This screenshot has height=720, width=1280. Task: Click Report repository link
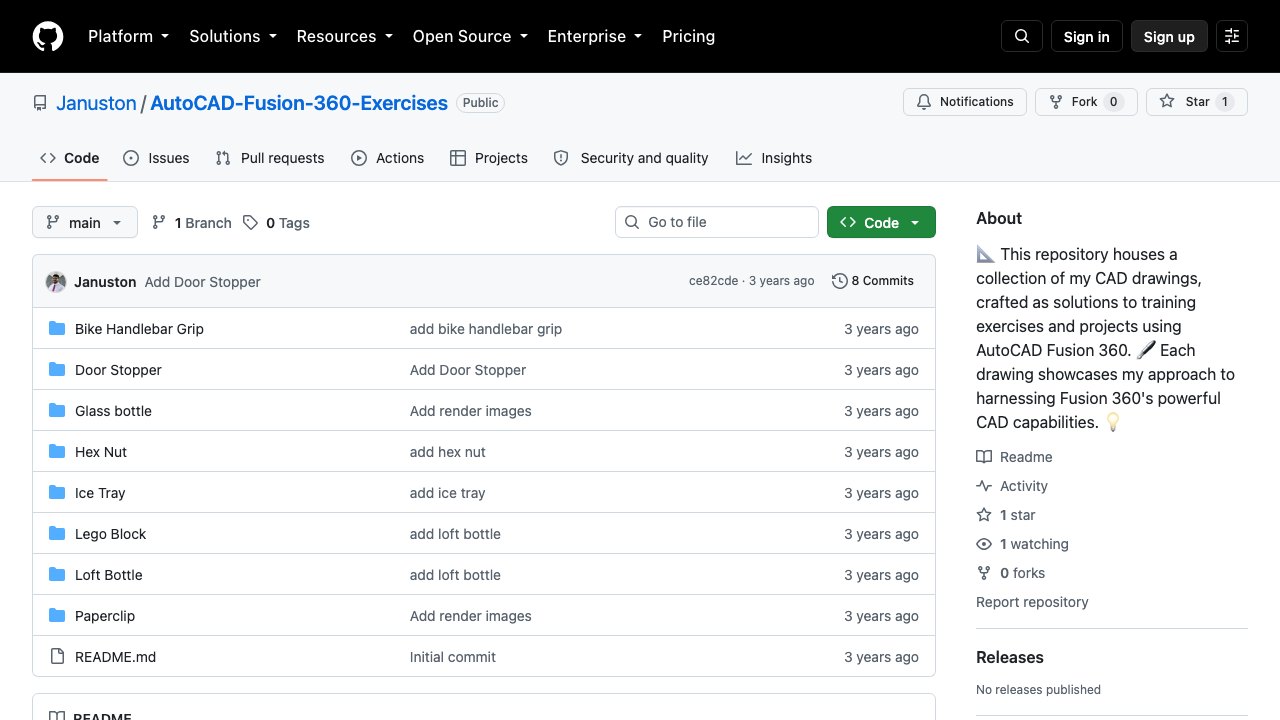(x=1032, y=602)
